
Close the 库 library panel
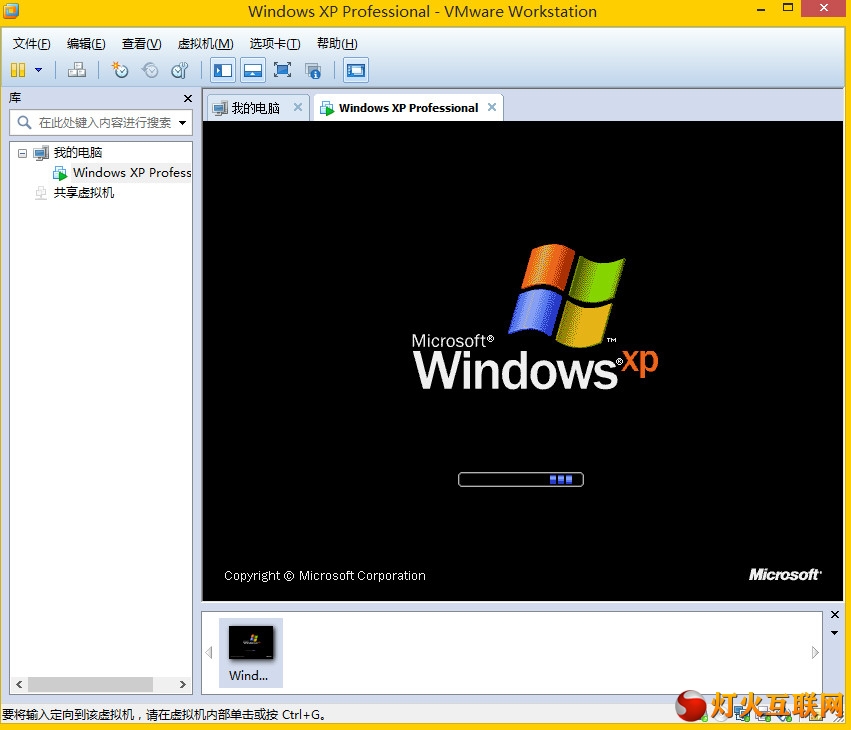point(188,98)
